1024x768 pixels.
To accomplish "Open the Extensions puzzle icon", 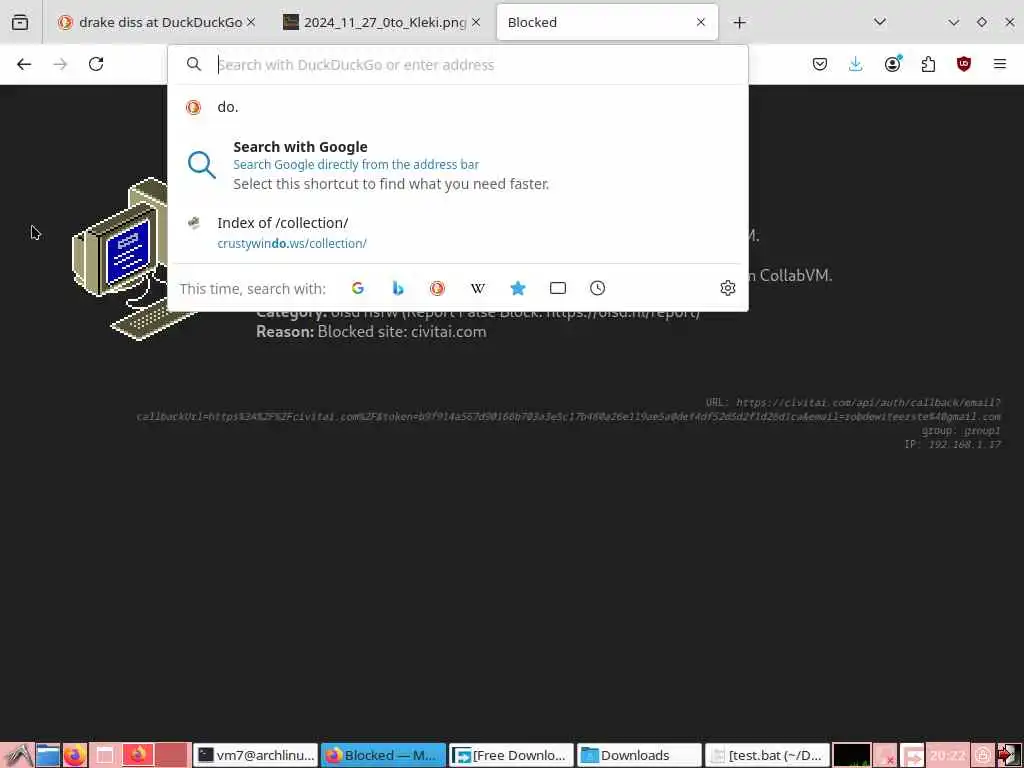I will point(928,64).
